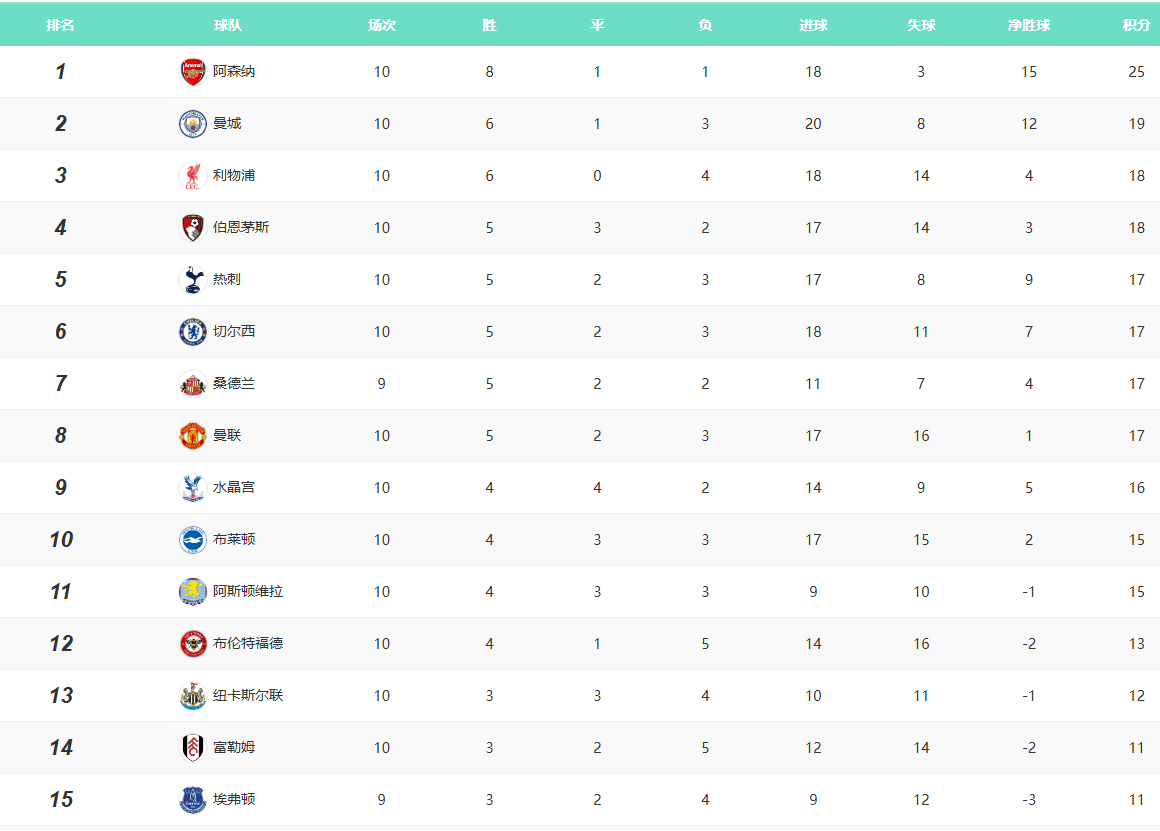Select the Everton club crest
The height and width of the screenshot is (831, 1160).
coord(193,800)
